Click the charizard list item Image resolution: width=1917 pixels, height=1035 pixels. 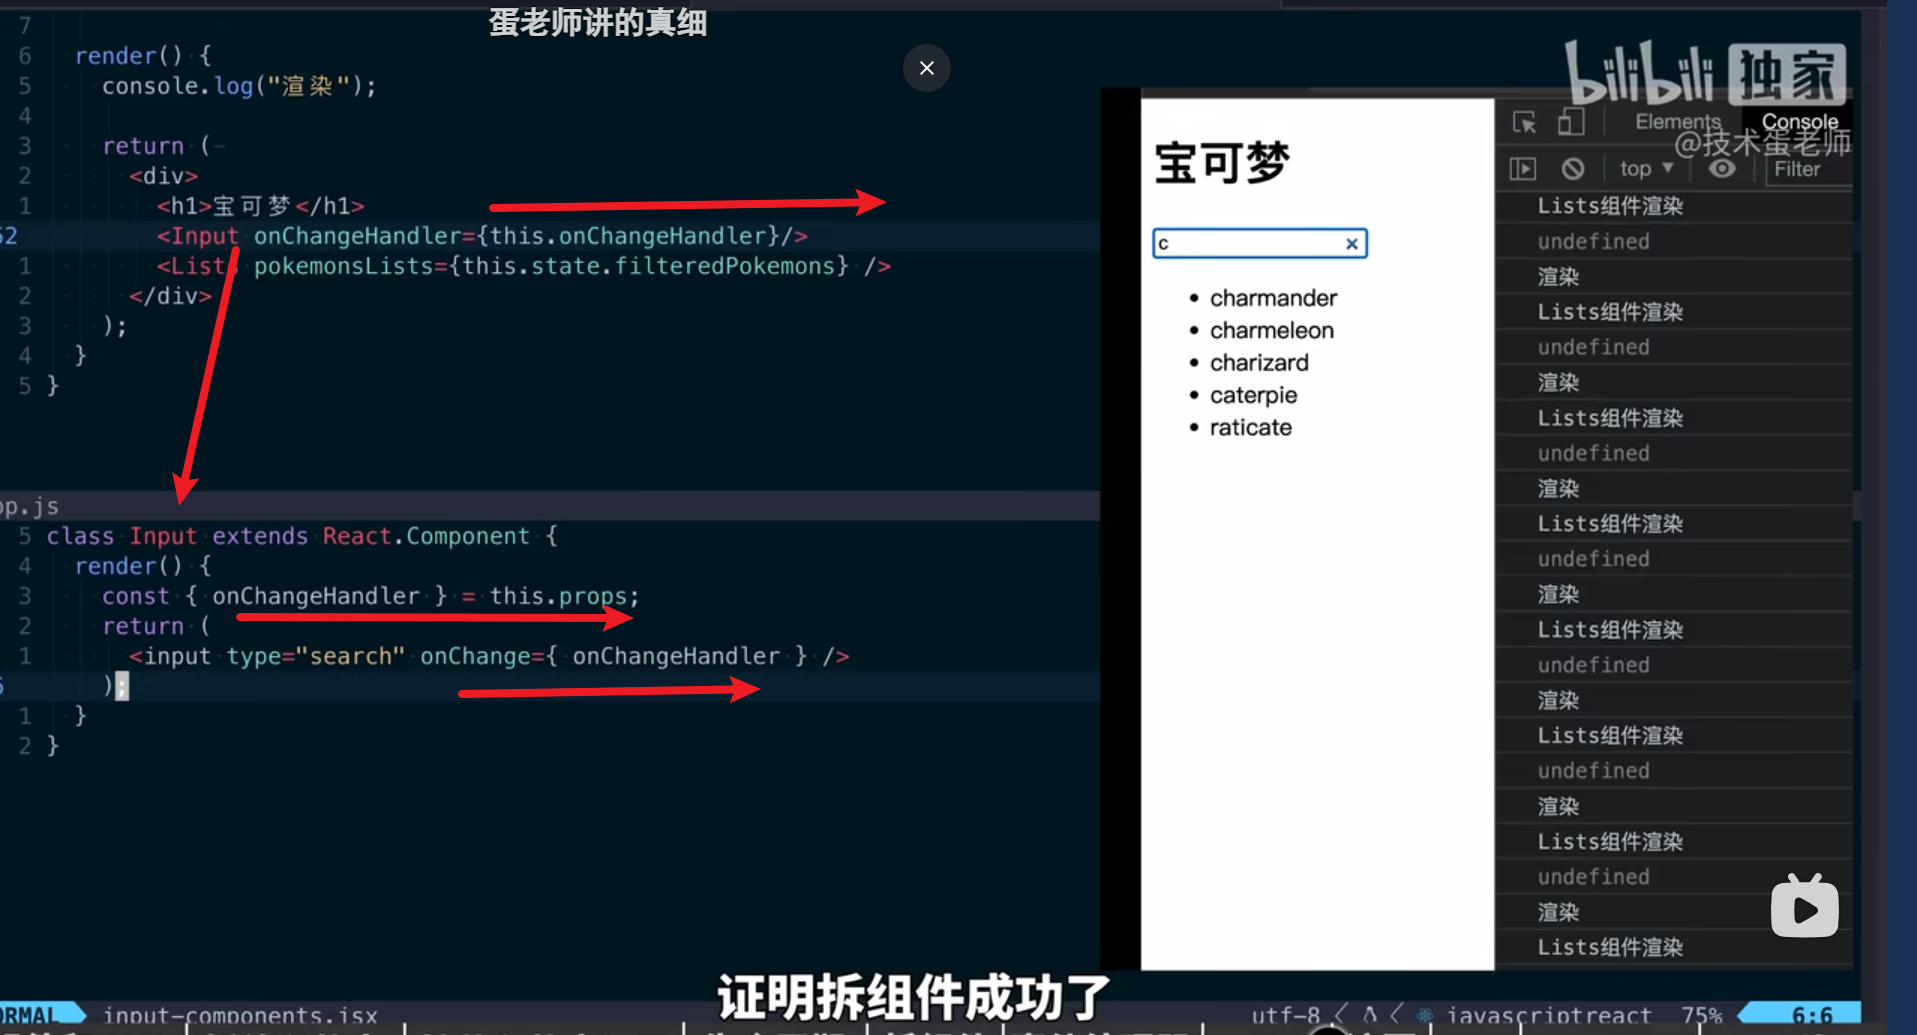[x=1259, y=362]
